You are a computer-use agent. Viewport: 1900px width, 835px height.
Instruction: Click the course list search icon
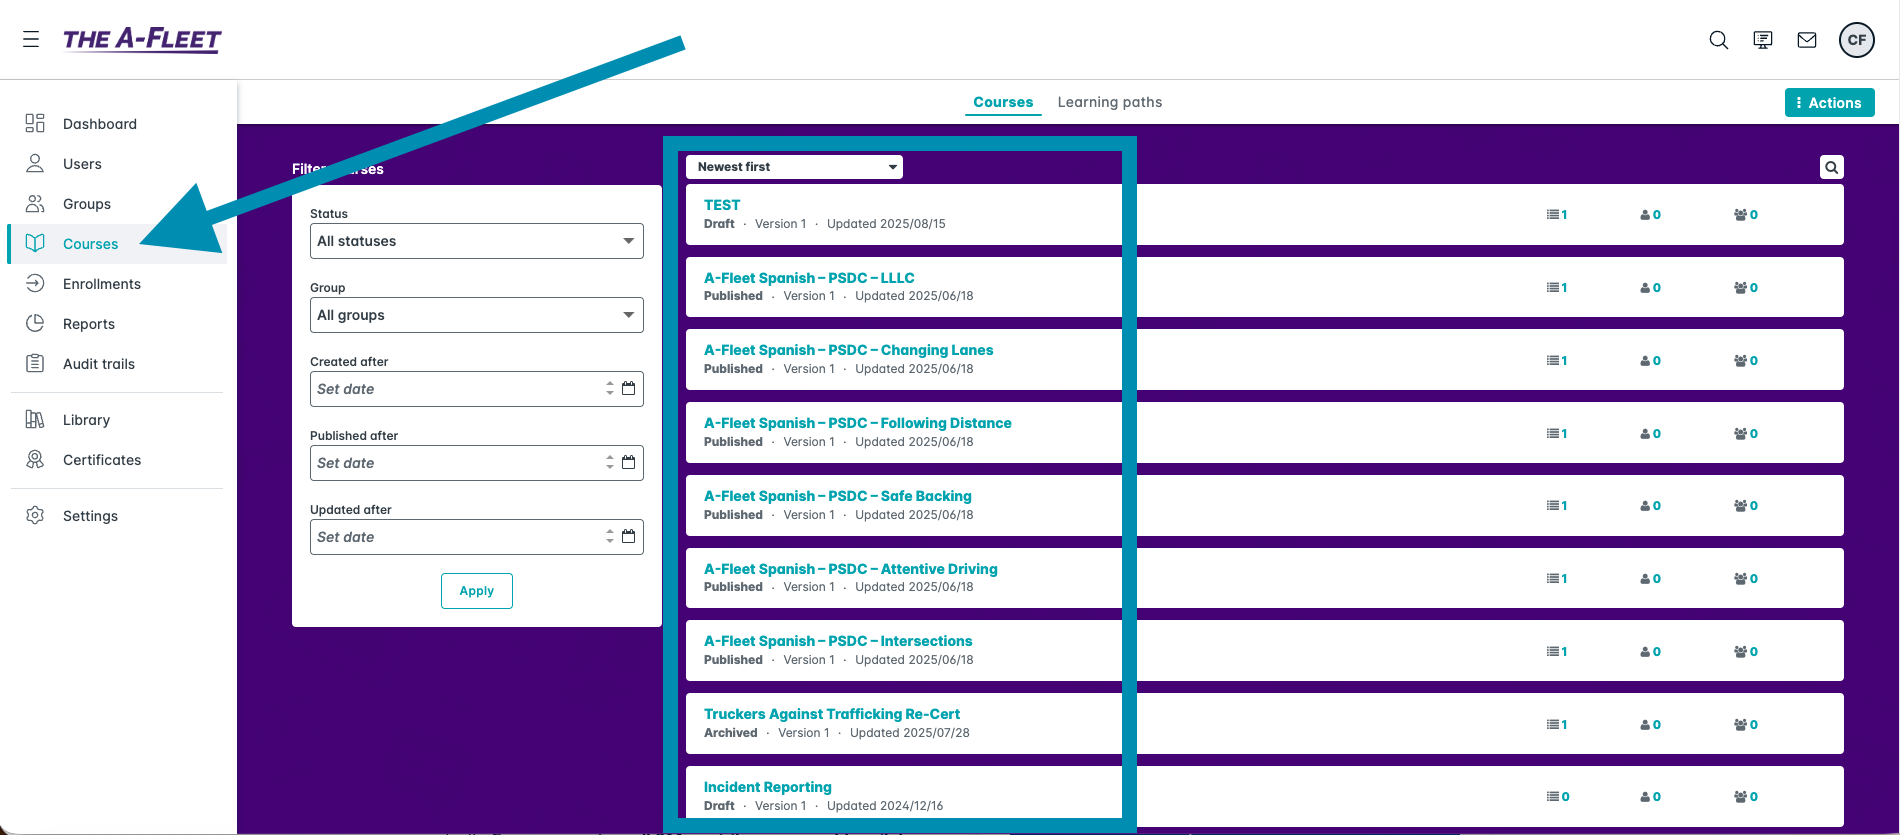tap(1831, 167)
